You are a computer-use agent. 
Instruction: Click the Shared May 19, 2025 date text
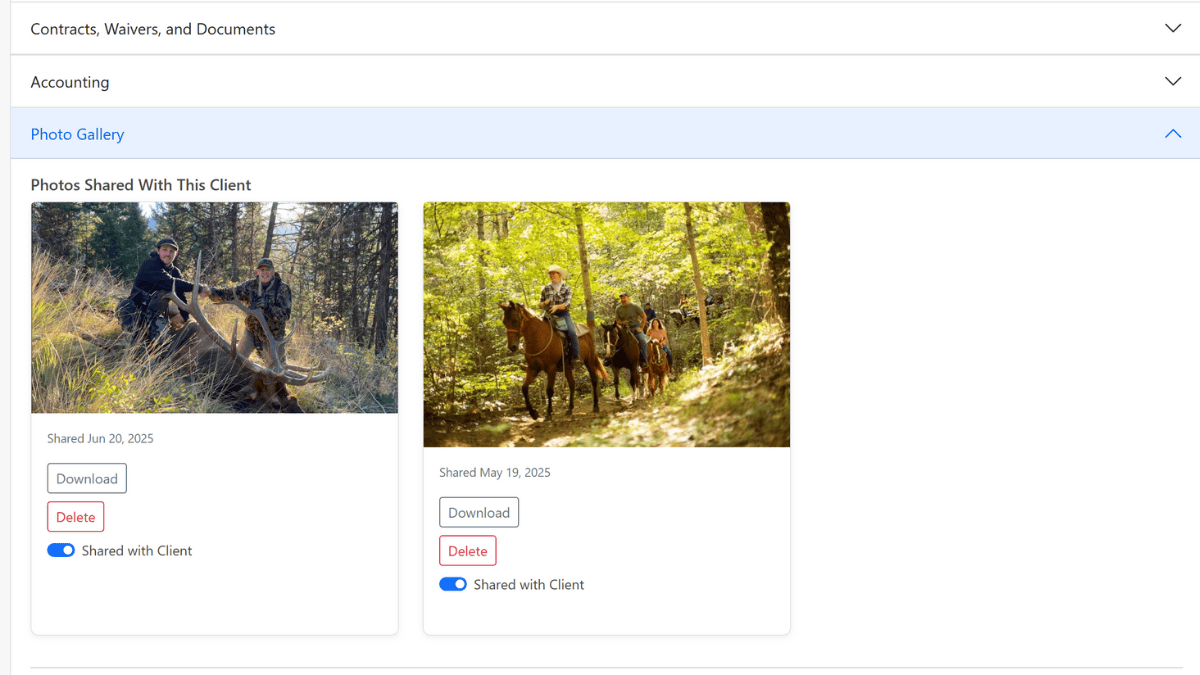click(494, 473)
